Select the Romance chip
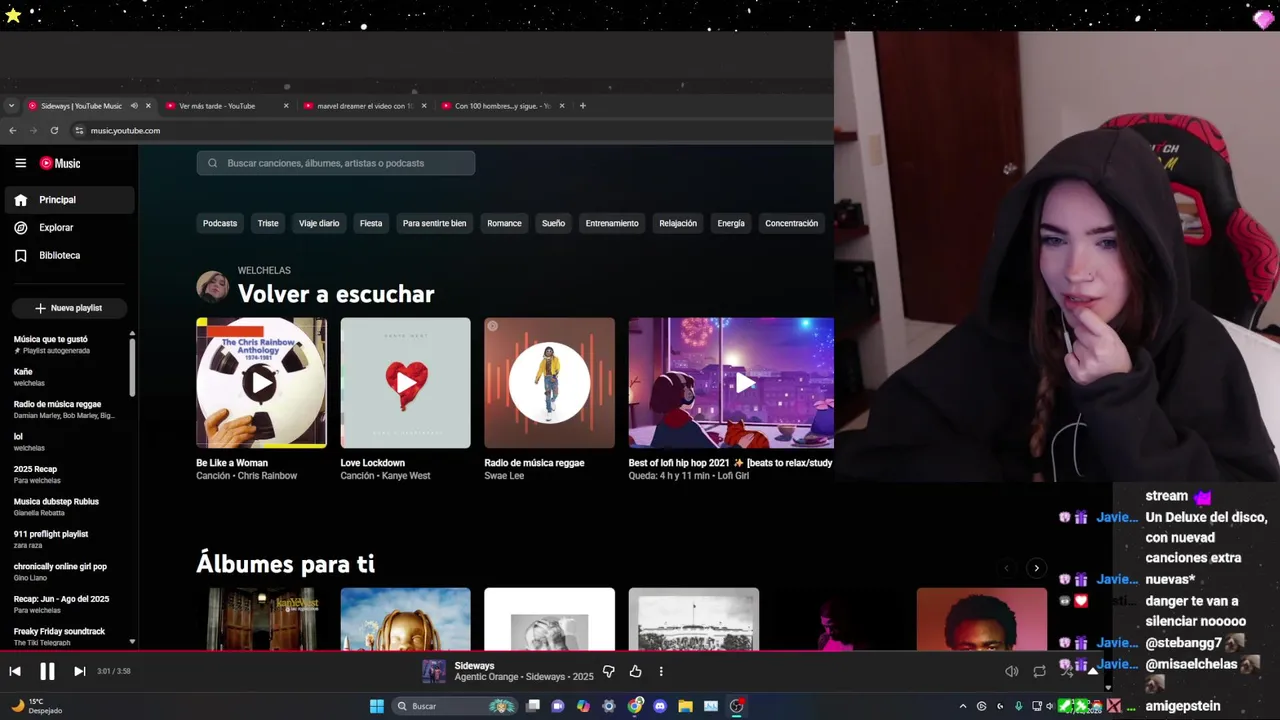1280x720 pixels. [504, 223]
